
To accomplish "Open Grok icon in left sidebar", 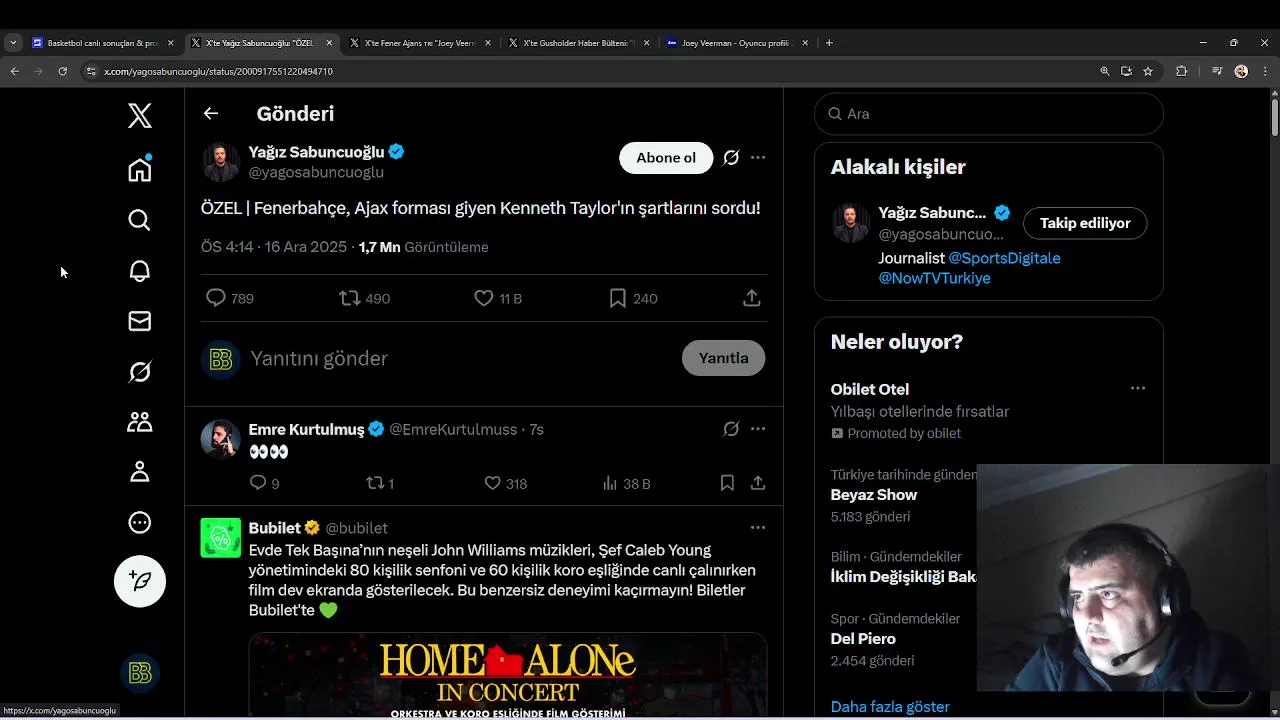I will point(140,372).
